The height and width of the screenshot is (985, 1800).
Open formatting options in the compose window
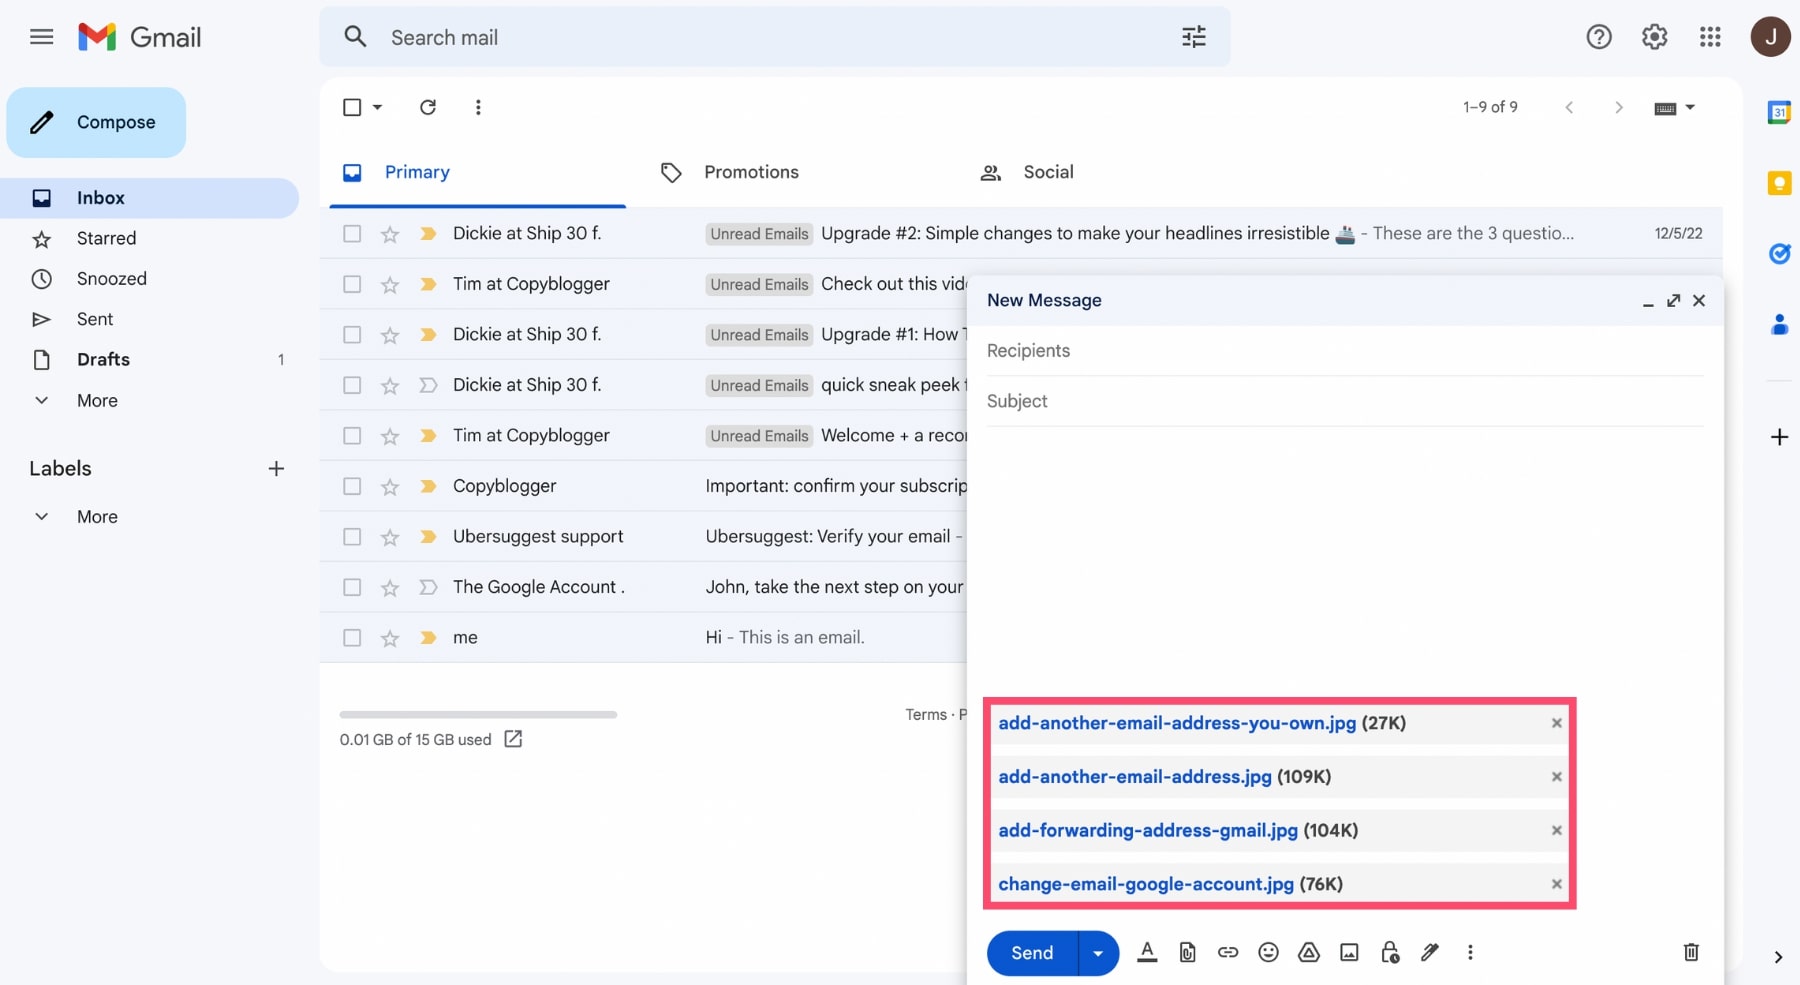(1147, 953)
